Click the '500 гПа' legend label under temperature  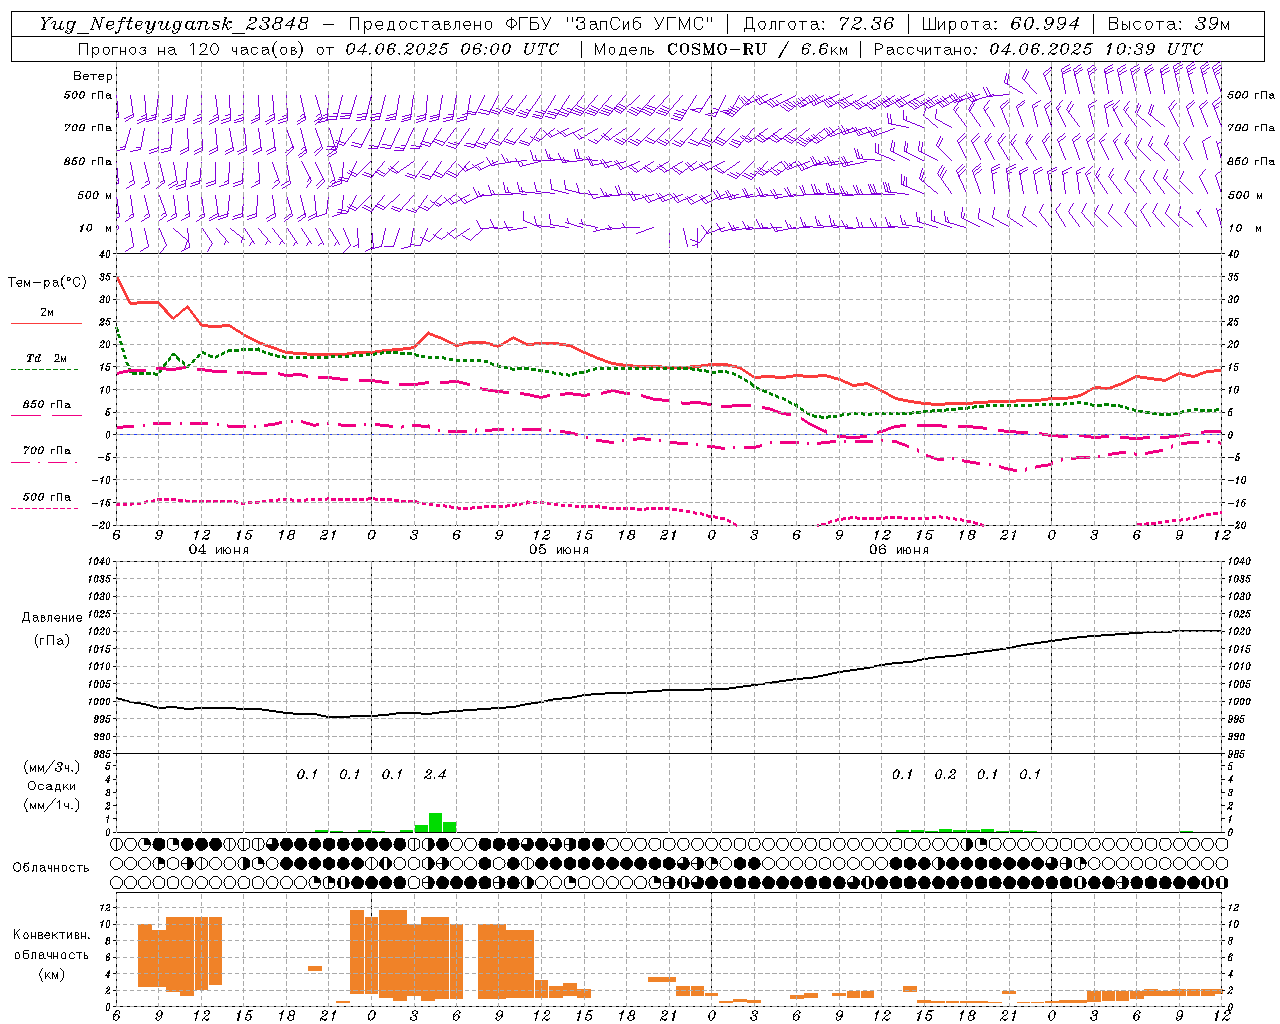point(47,497)
